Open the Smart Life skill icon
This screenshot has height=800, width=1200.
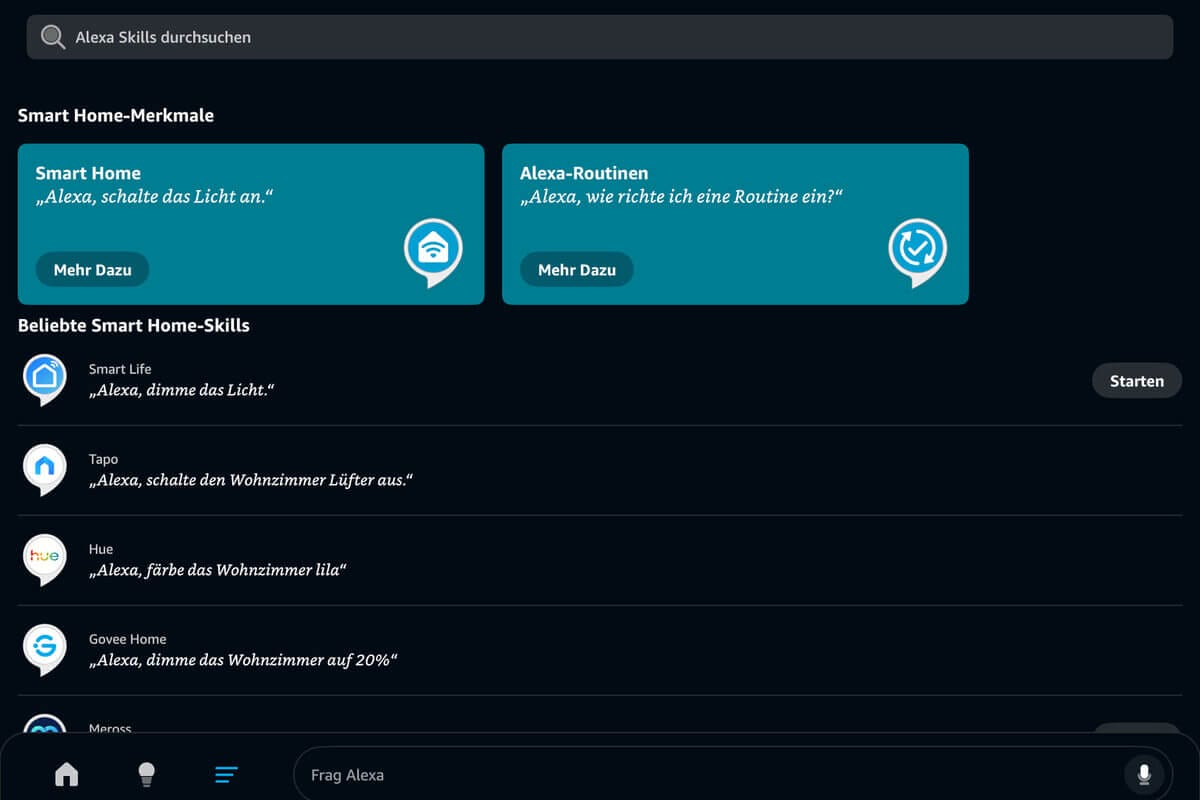45,378
